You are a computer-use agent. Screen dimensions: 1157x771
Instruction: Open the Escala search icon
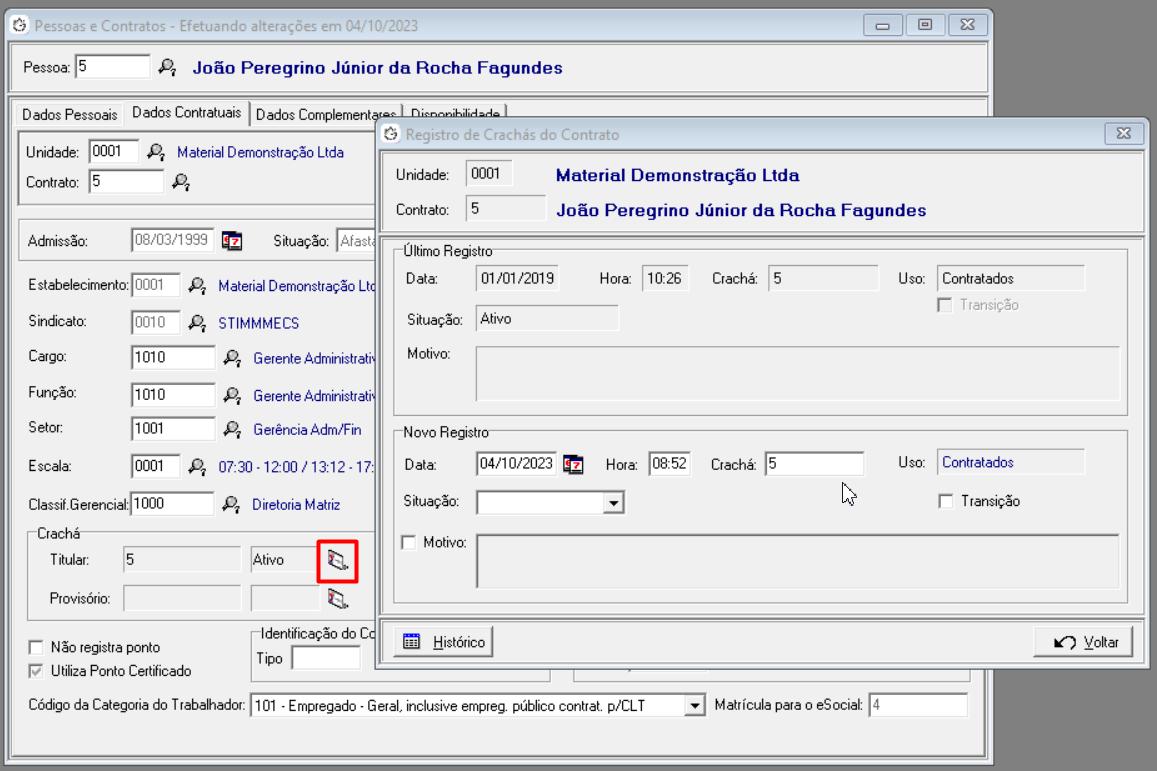pos(197,467)
